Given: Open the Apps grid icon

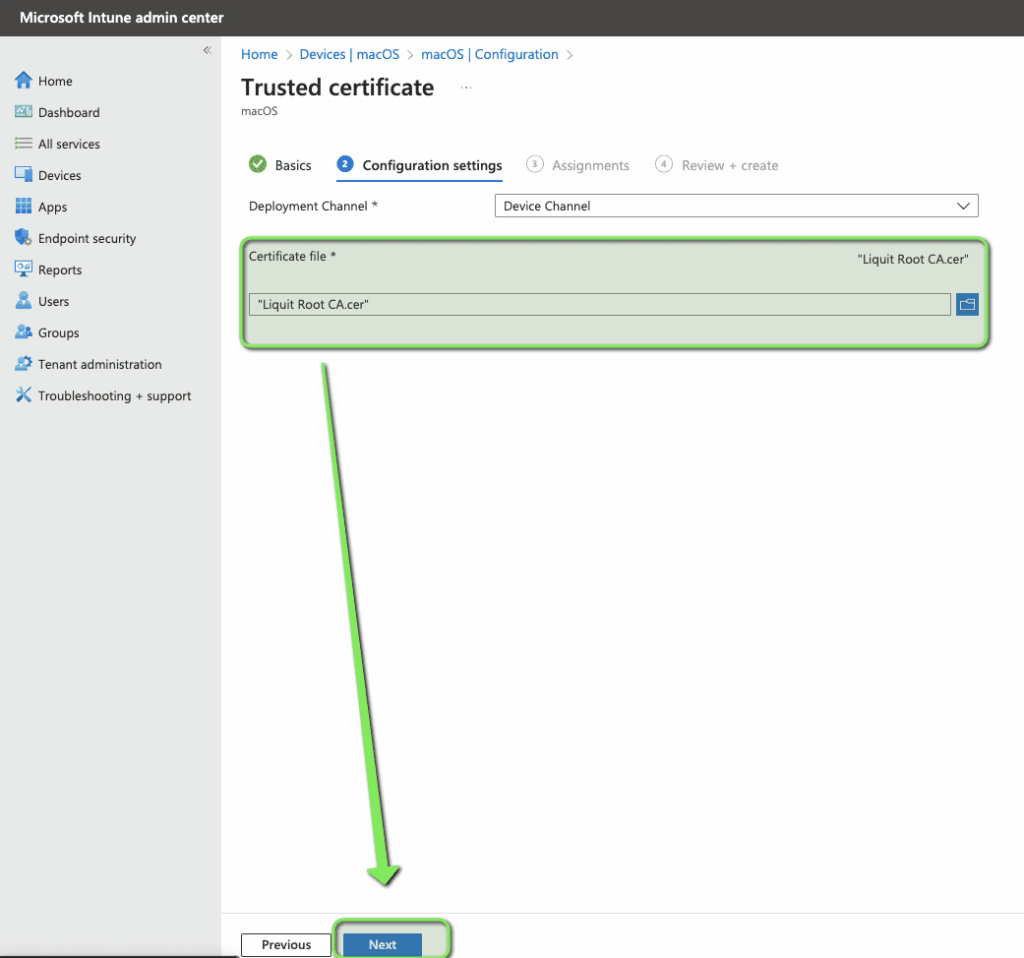Looking at the screenshot, I should [x=24, y=207].
